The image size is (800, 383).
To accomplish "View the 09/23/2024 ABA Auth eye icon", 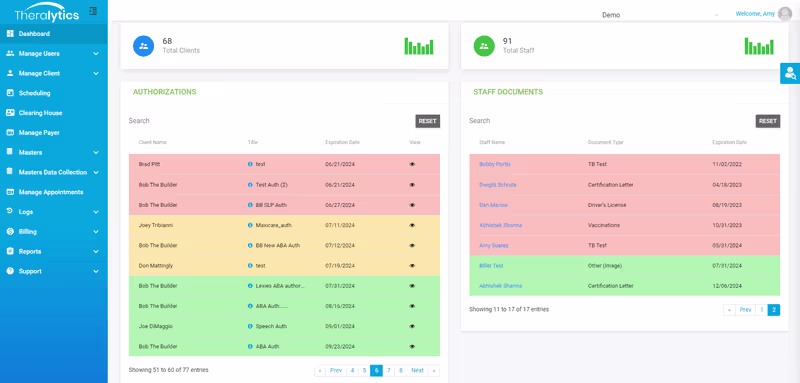I will click(412, 346).
